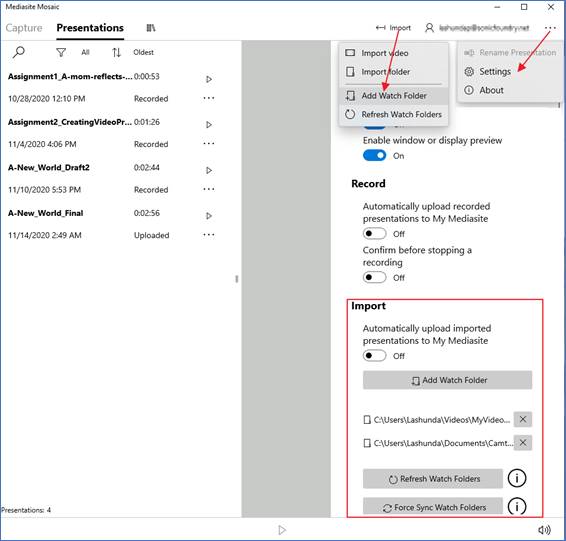Click the volume speaker icon
This screenshot has width=566, height=541.
pos(544,530)
